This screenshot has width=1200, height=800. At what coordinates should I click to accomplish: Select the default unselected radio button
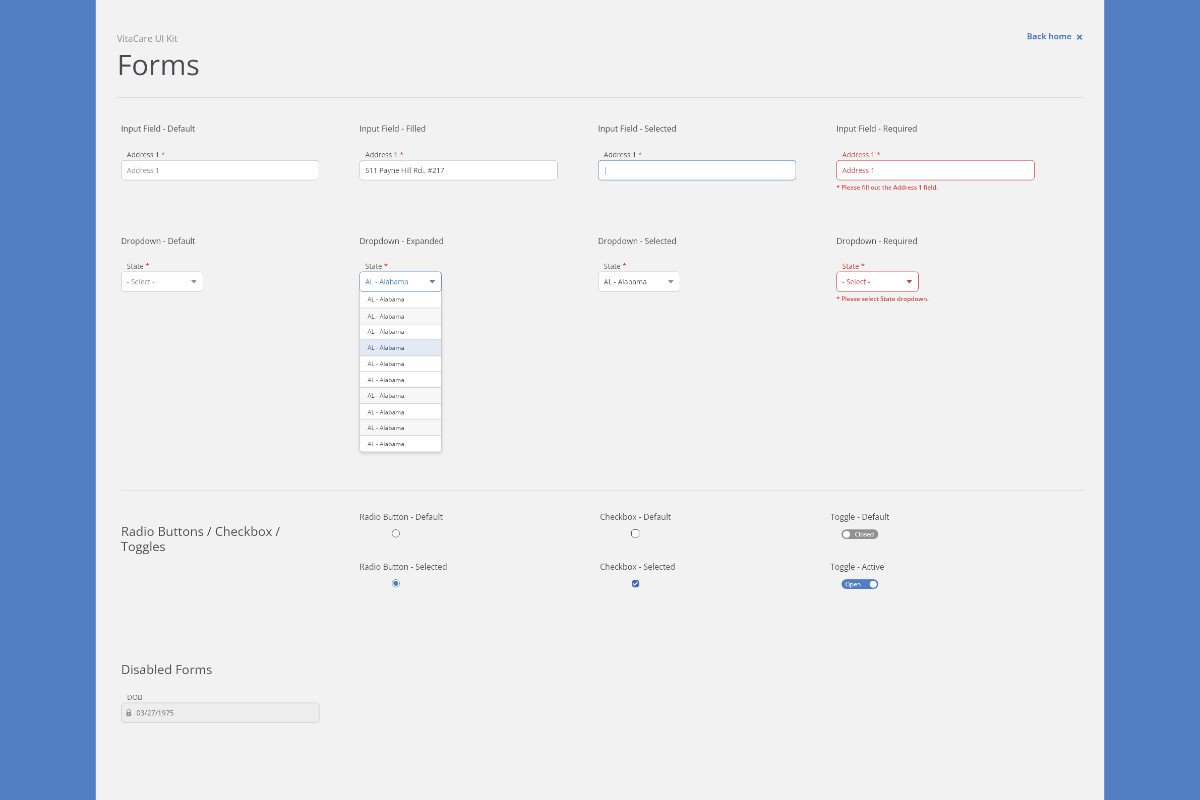point(396,534)
